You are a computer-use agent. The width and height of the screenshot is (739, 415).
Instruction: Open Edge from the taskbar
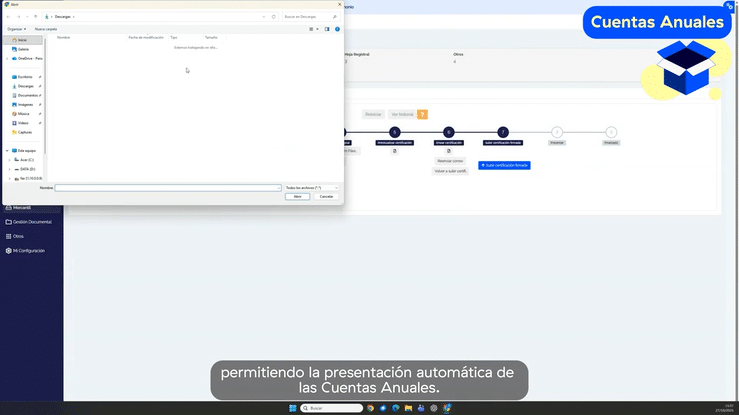click(396, 408)
